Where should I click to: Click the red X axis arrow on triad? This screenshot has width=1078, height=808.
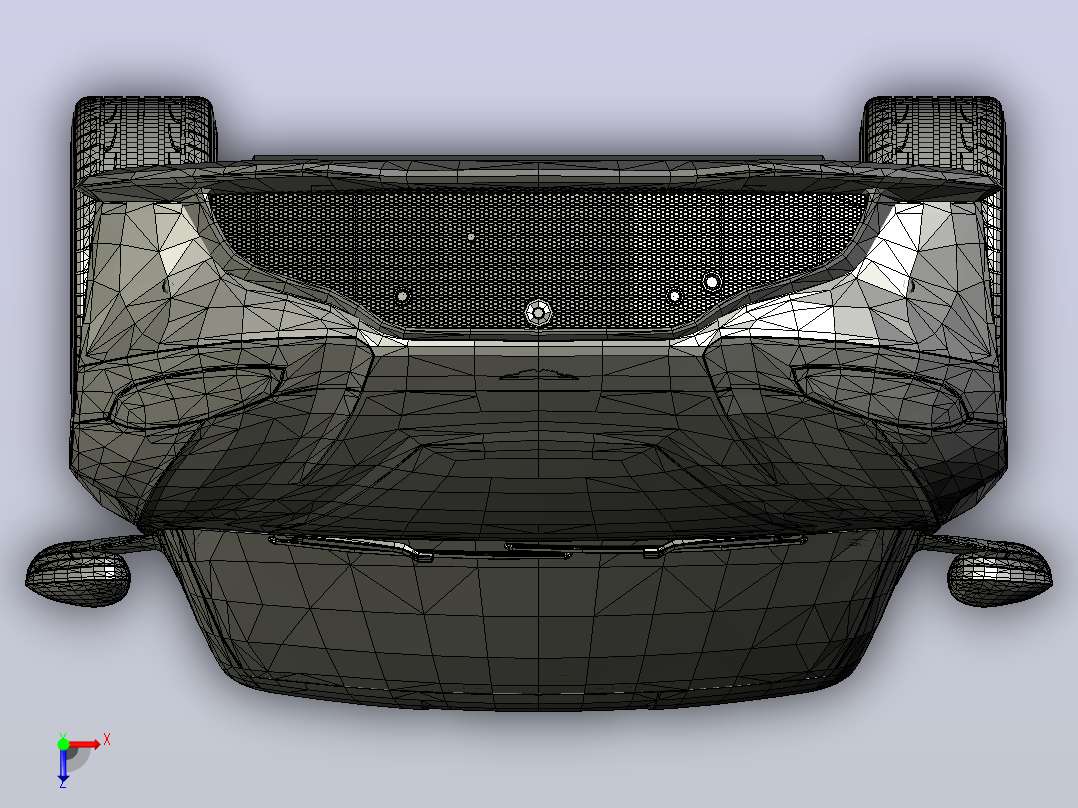click(x=85, y=744)
